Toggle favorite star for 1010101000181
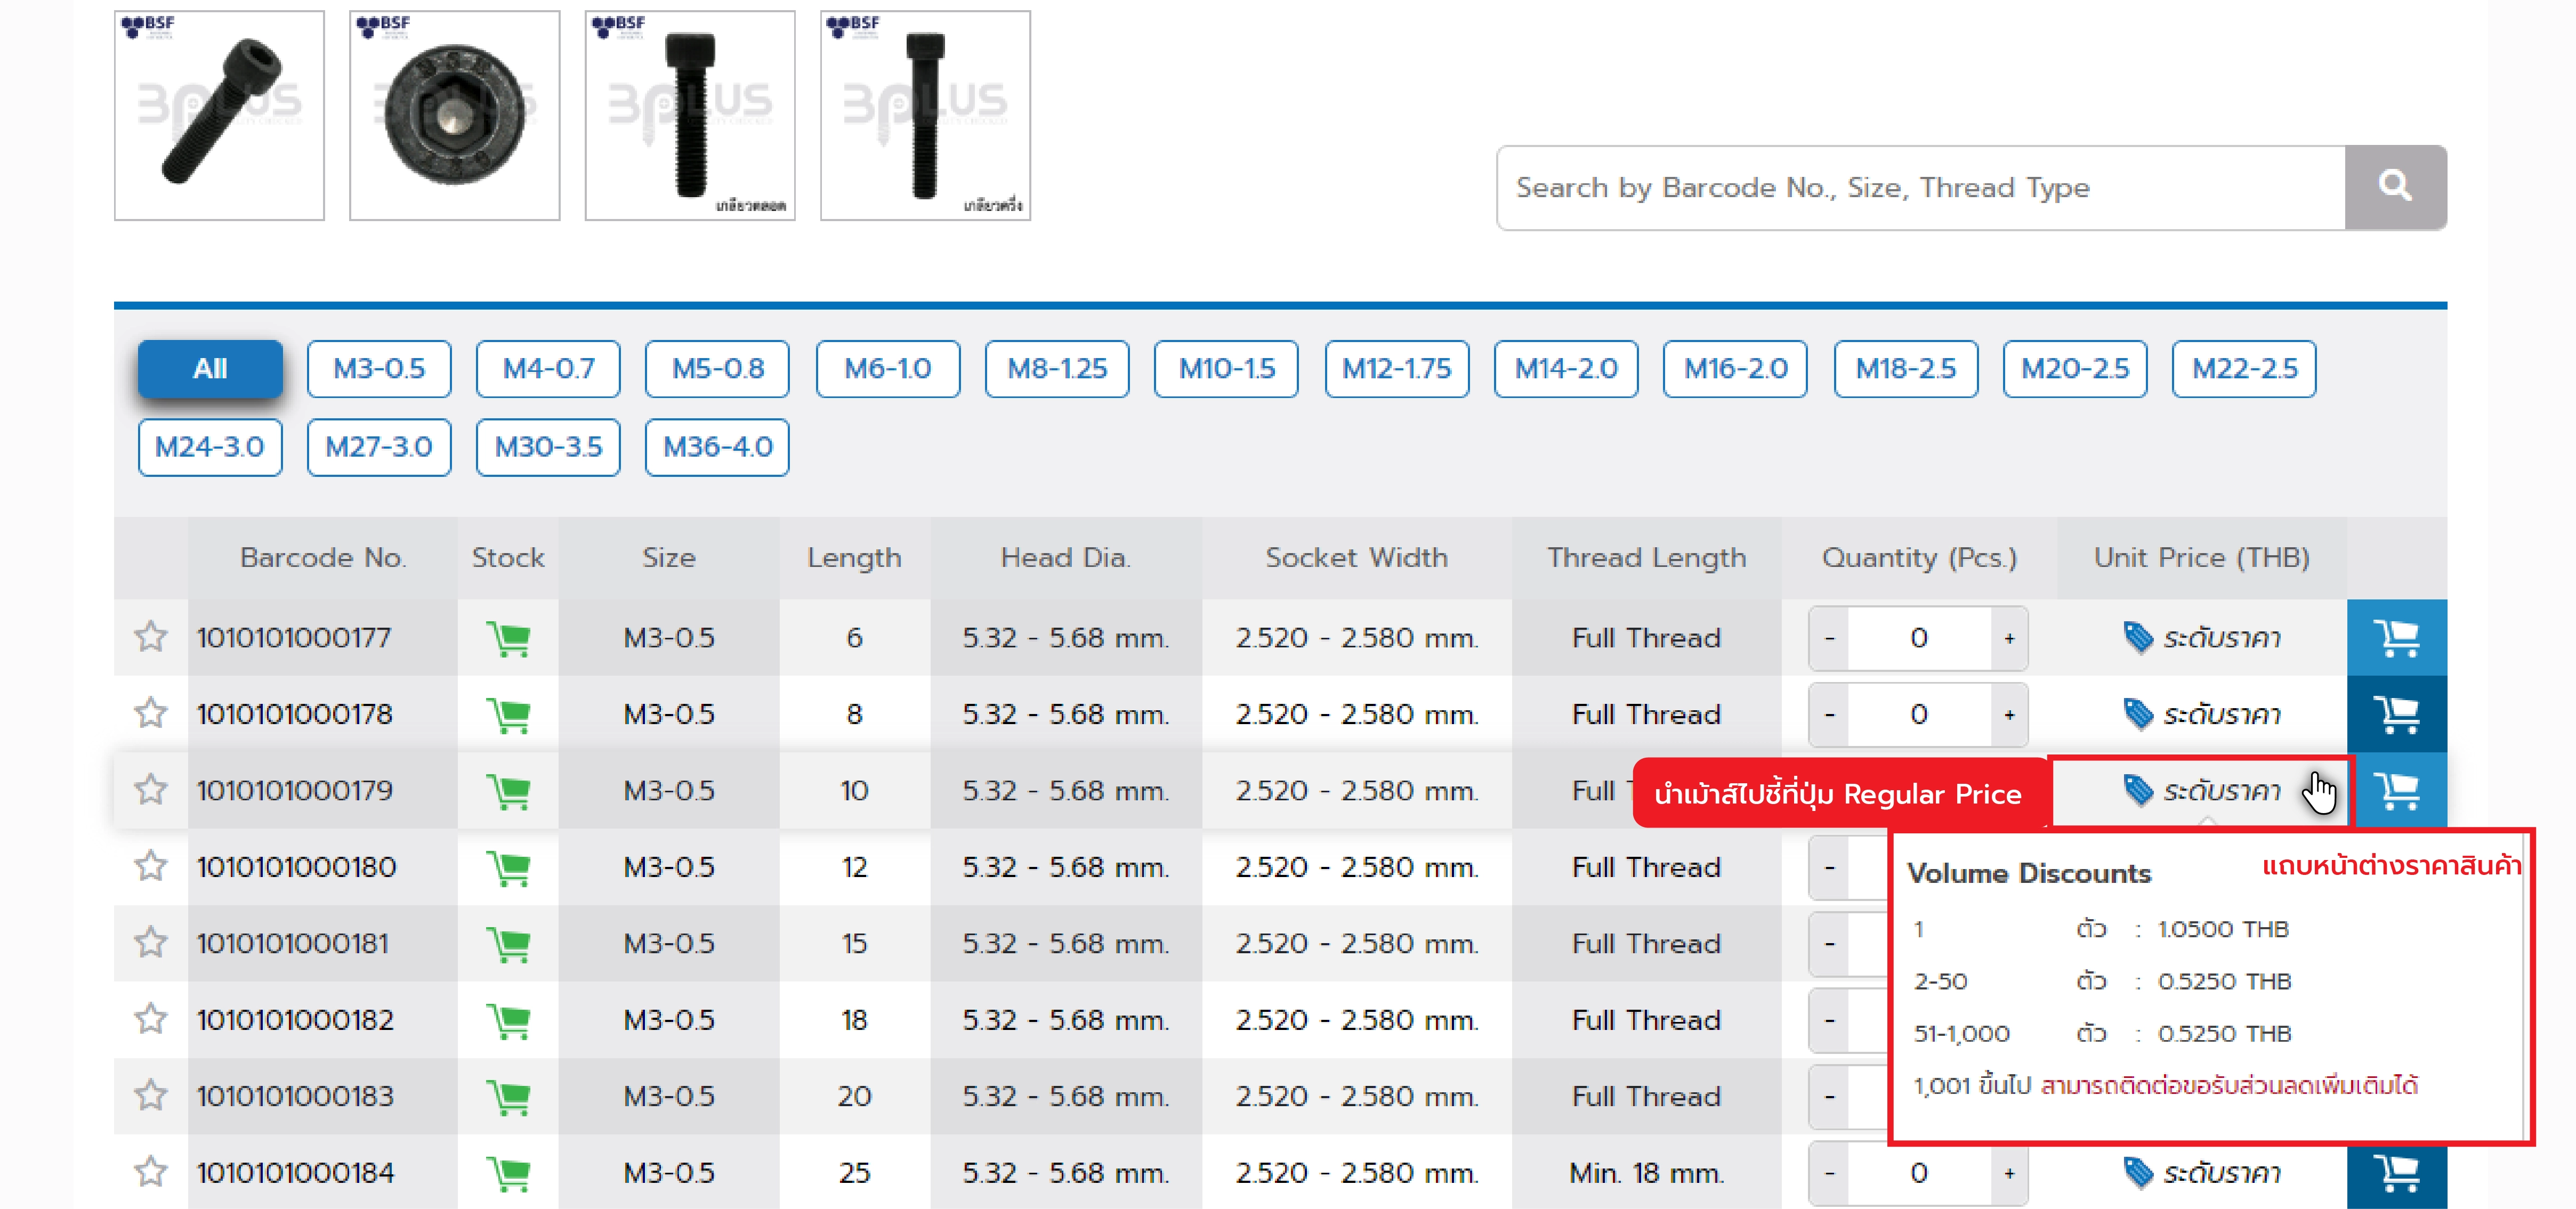The height and width of the screenshot is (1209, 2576). click(x=151, y=942)
